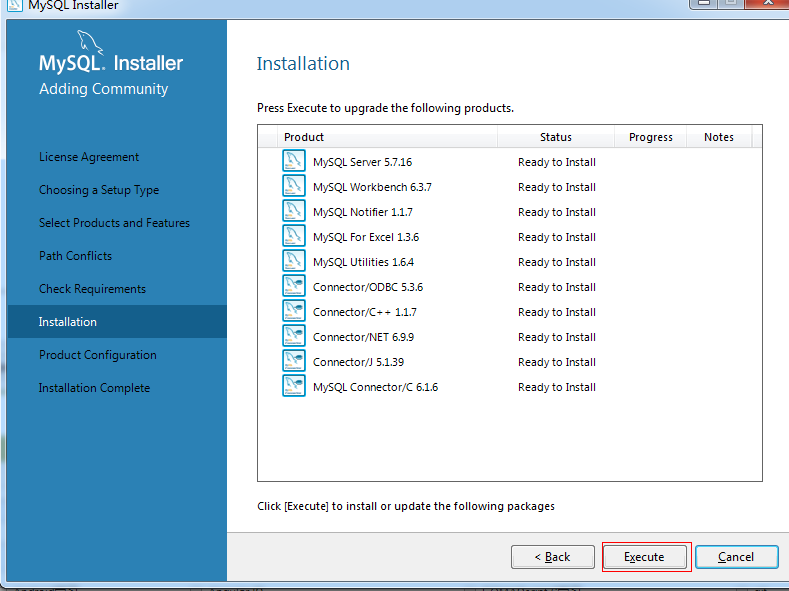Viewport: 789px width, 591px height.
Task: Select the Connector/J 5.1.39 row
Action: click(510, 362)
